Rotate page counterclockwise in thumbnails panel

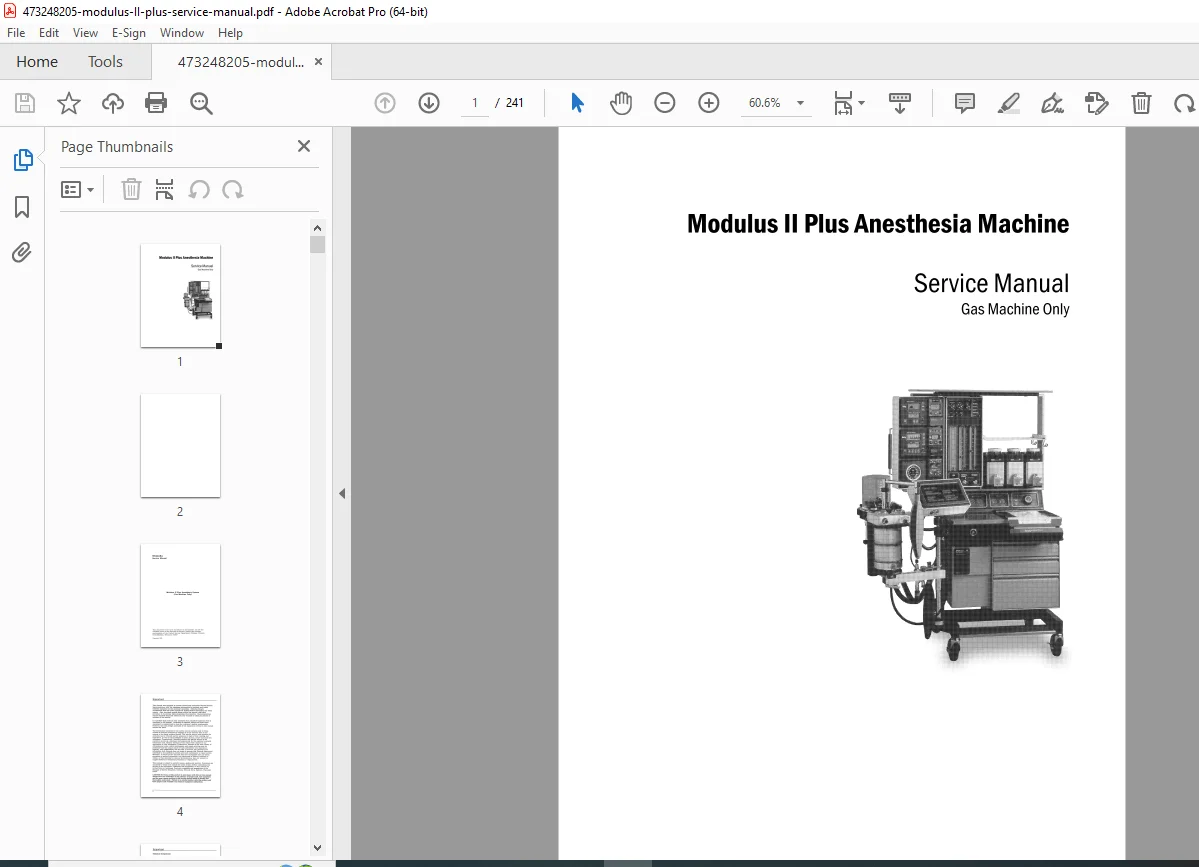(199, 190)
